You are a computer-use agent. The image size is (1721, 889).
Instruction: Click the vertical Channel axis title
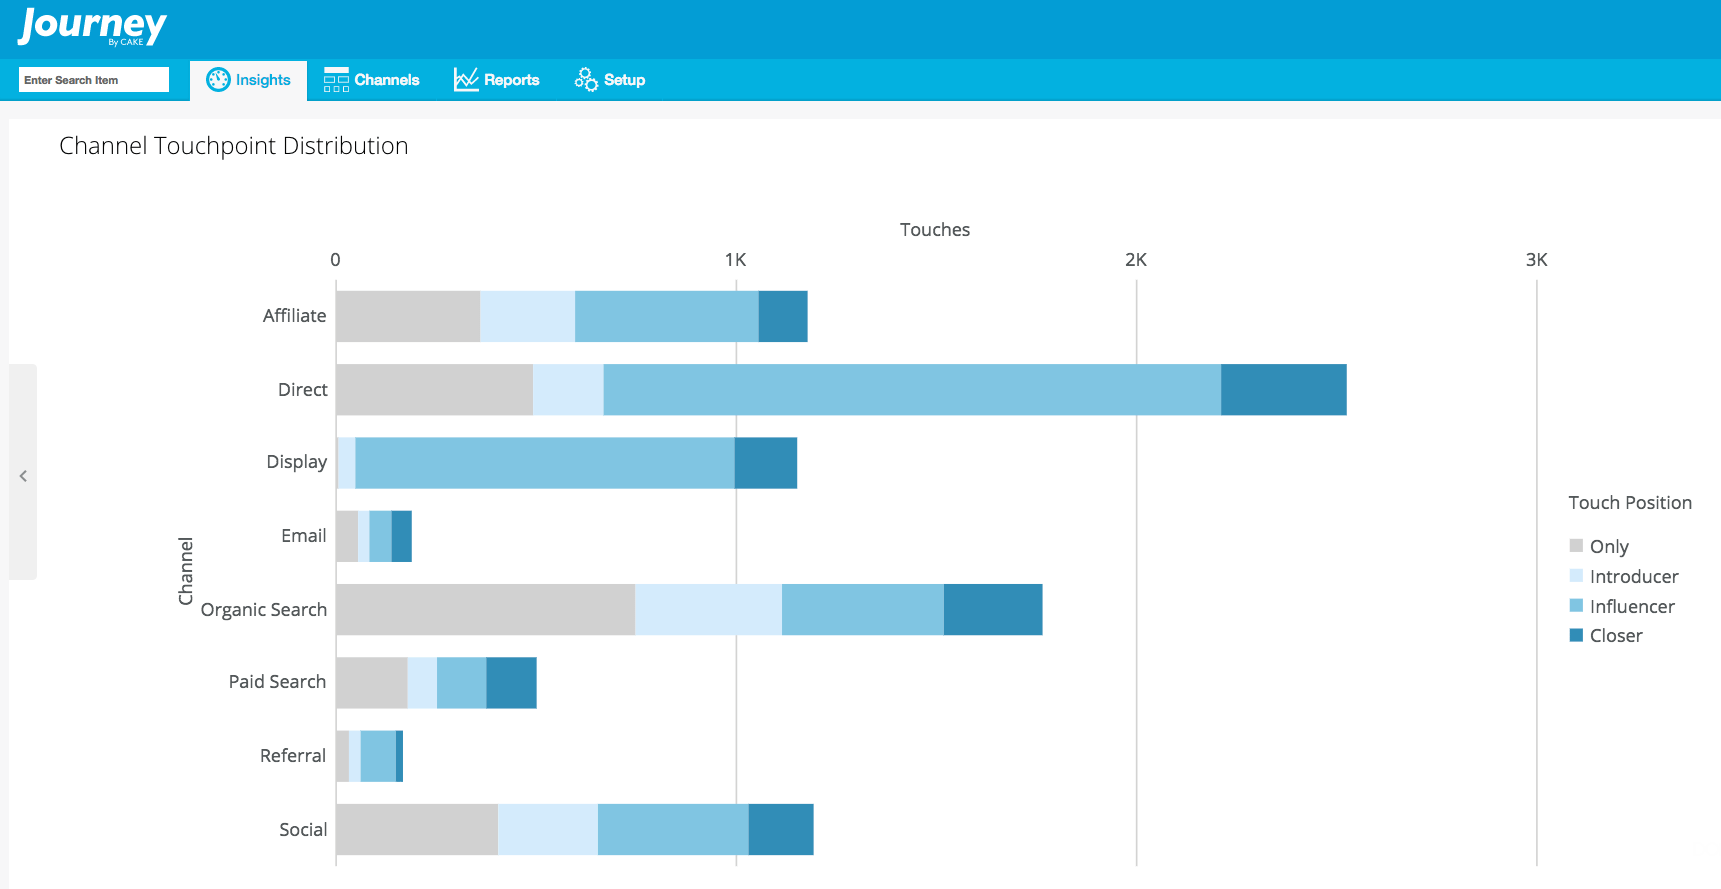[186, 571]
